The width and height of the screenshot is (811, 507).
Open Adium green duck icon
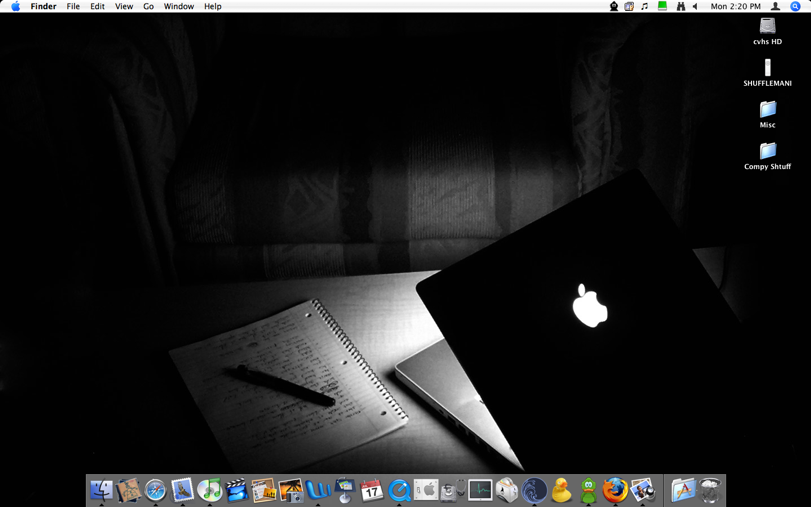coord(588,490)
